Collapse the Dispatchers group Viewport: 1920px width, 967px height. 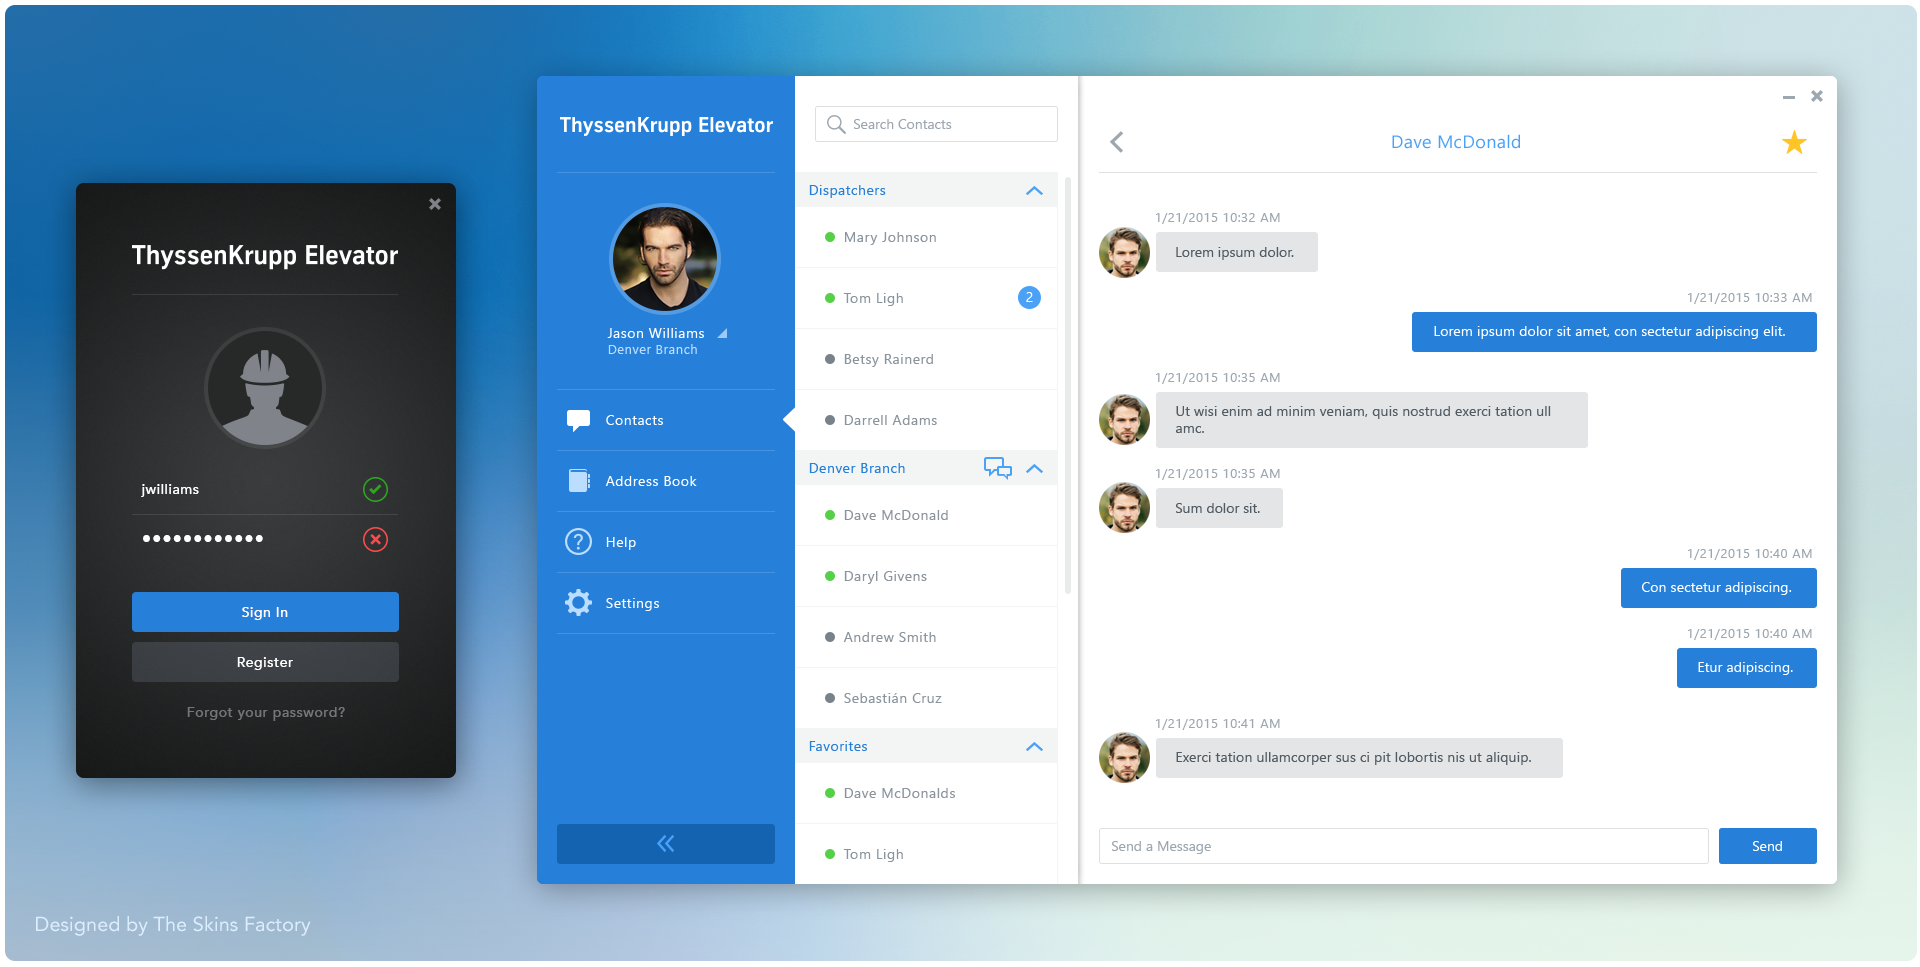1034,190
